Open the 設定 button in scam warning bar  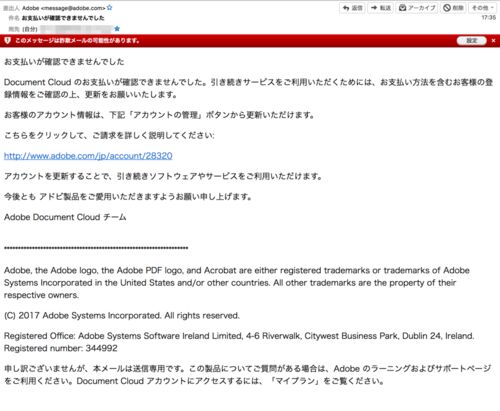pos(472,41)
